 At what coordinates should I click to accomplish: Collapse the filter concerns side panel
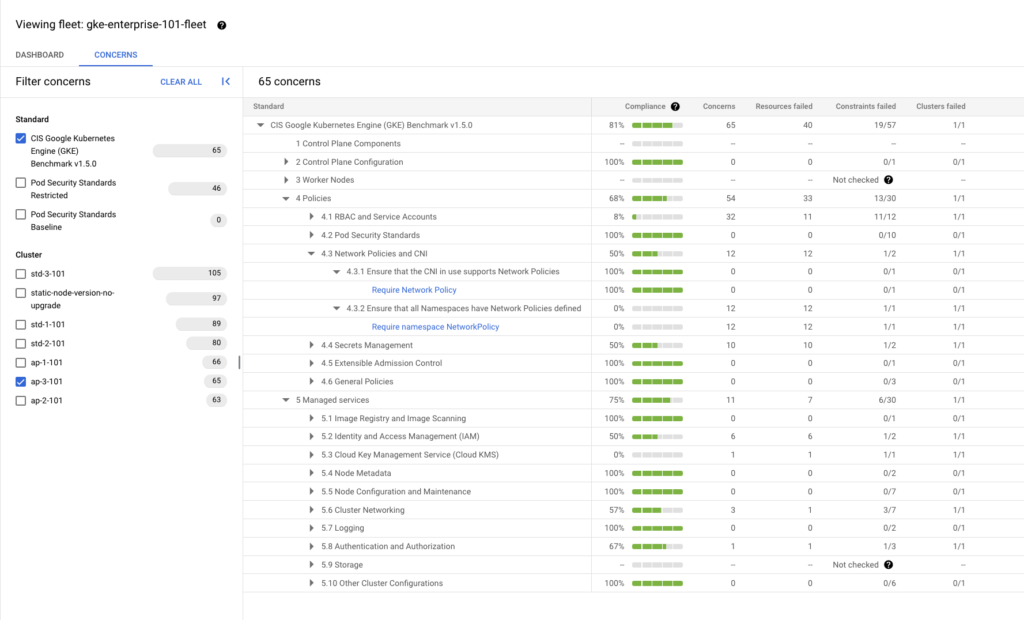[x=226, y=82]
